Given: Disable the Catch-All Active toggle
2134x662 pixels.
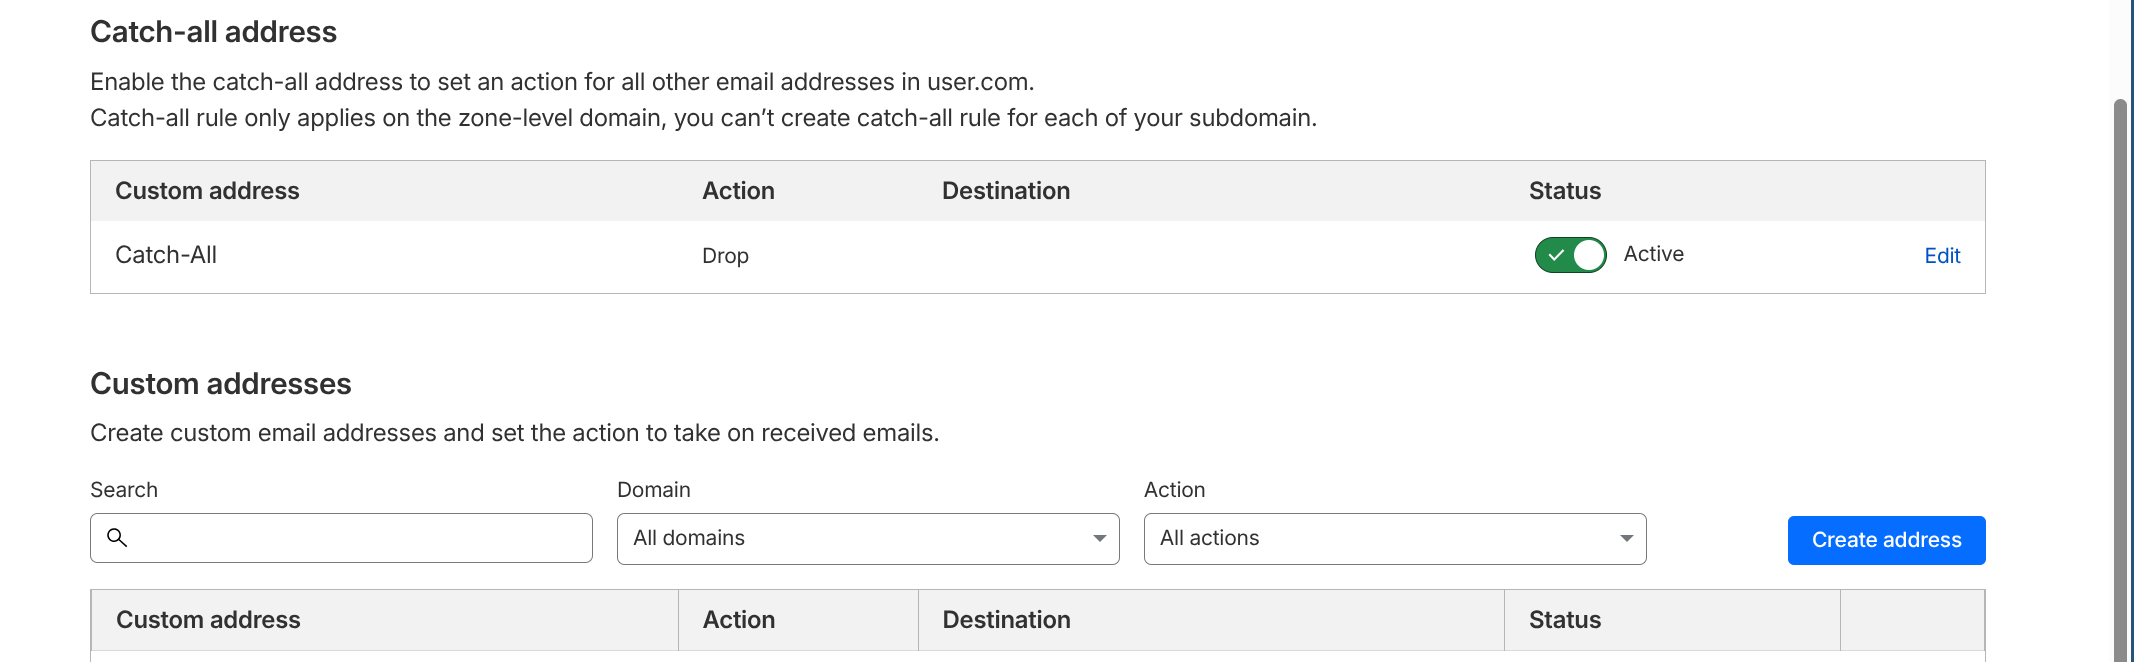Looking at the screenshot, I should tap(1570, 255).
